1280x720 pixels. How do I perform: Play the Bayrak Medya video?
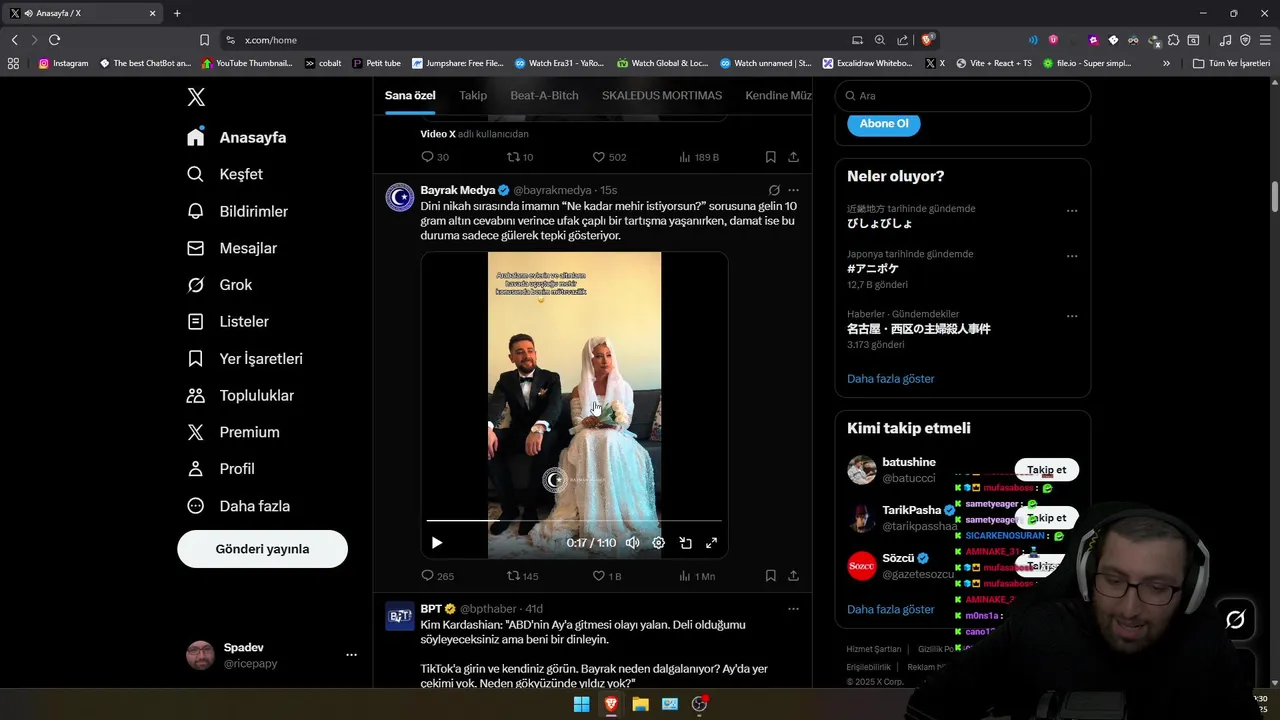(437, 543)
